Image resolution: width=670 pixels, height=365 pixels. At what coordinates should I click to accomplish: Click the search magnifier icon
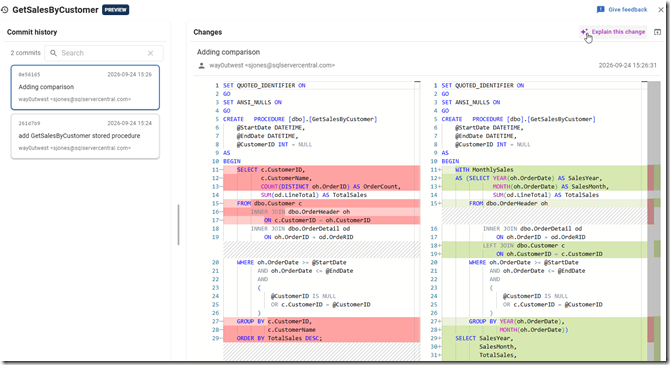coord(53,53)
